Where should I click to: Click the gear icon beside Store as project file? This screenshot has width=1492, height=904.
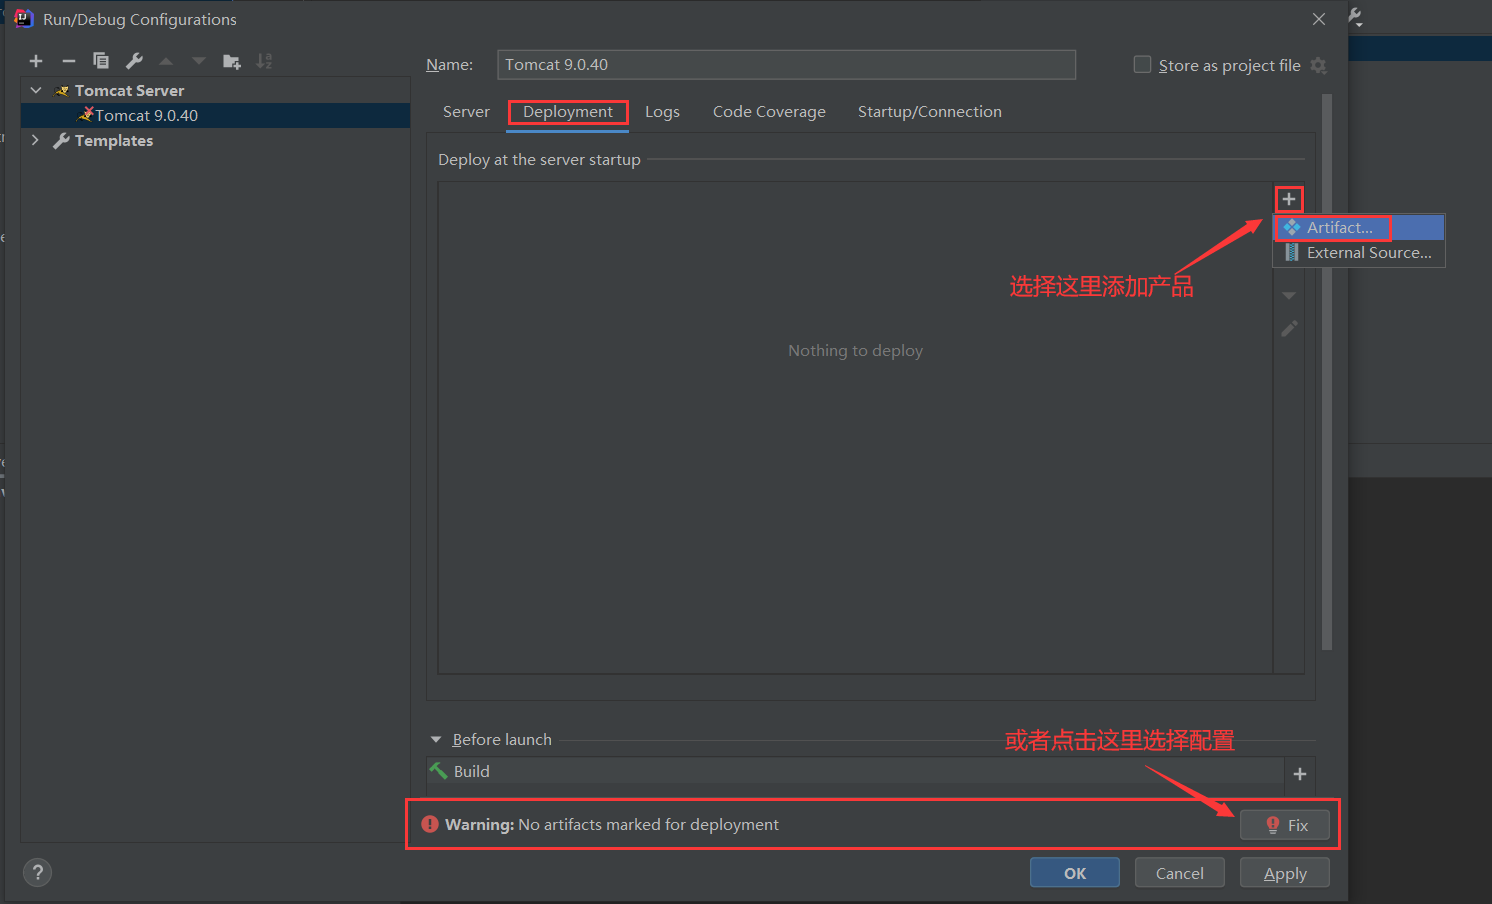pos(1319,65)
